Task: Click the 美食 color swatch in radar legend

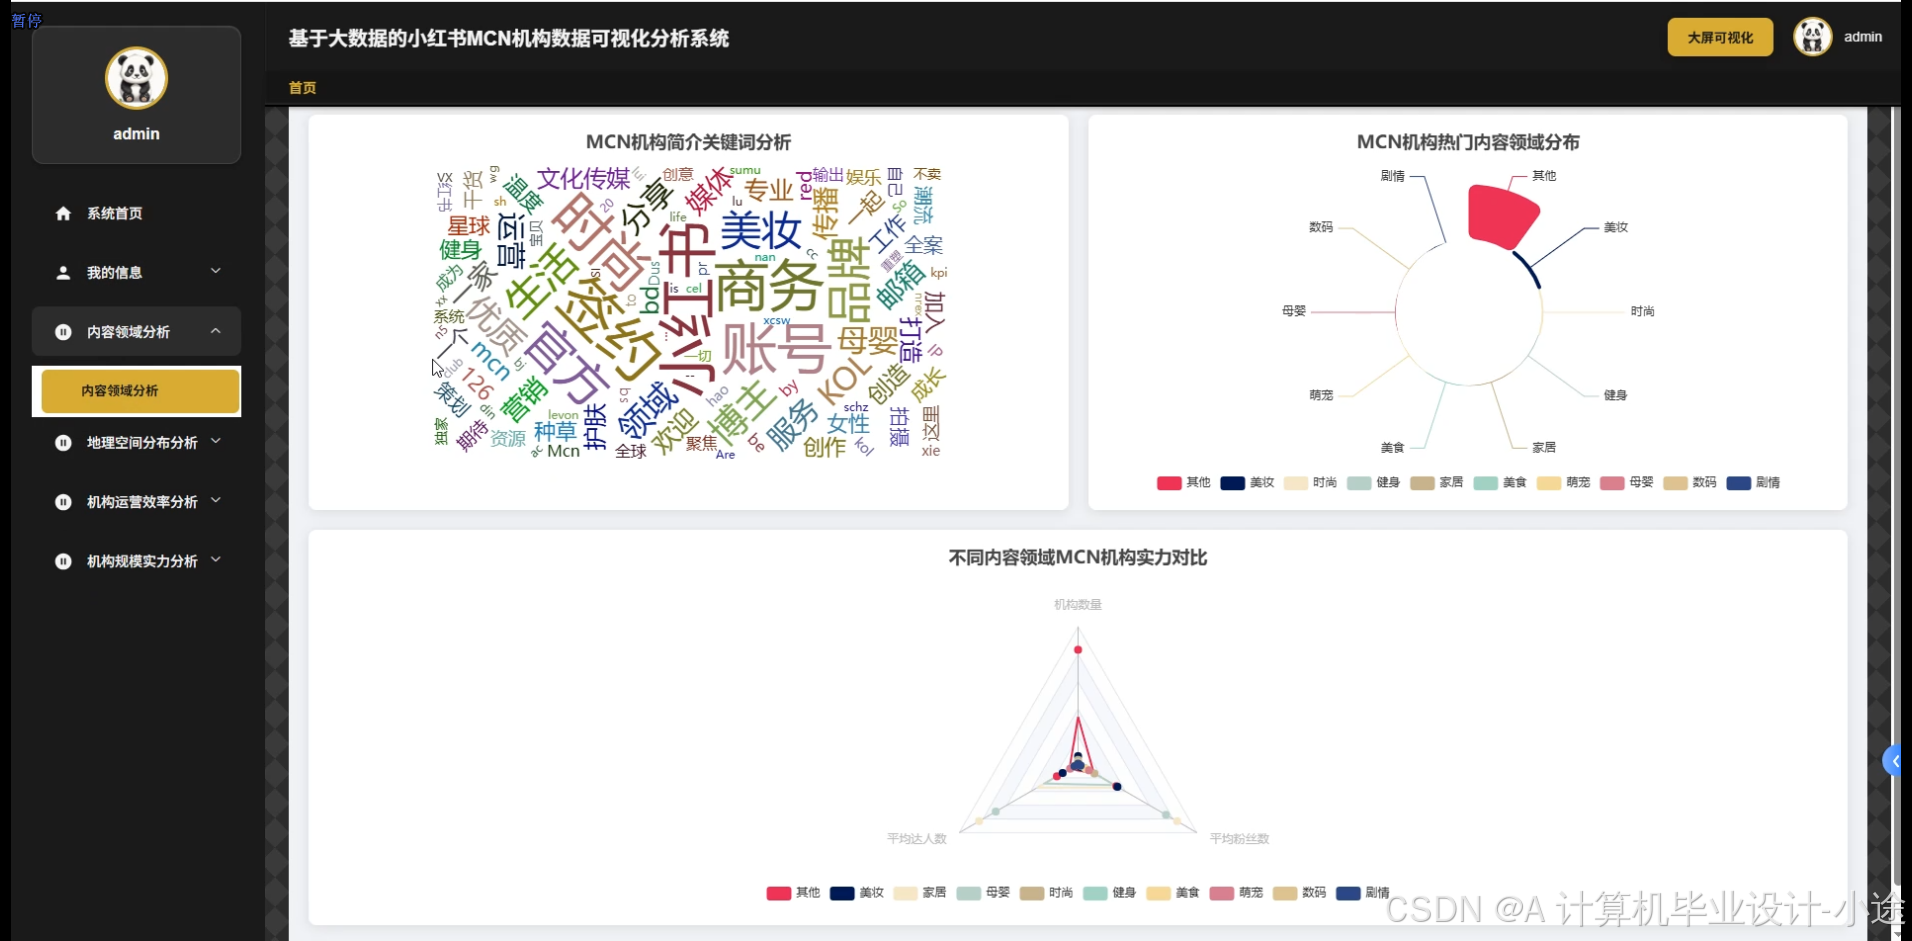Action: point(1158,893)
